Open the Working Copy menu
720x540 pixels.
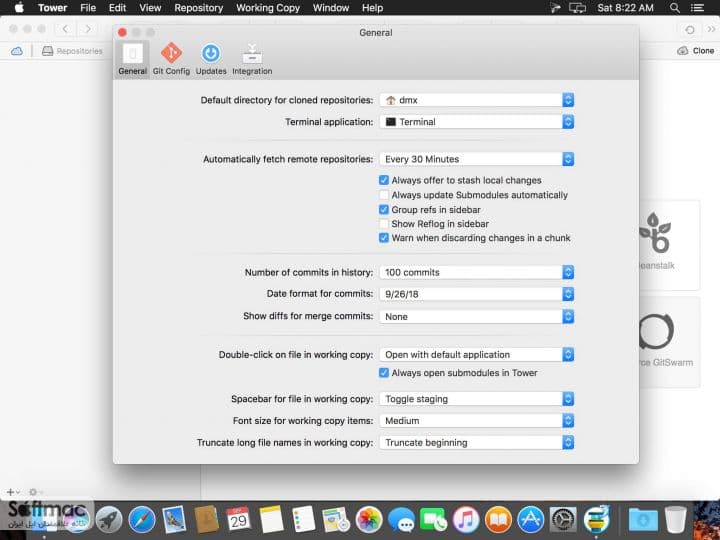coord(268,8)
